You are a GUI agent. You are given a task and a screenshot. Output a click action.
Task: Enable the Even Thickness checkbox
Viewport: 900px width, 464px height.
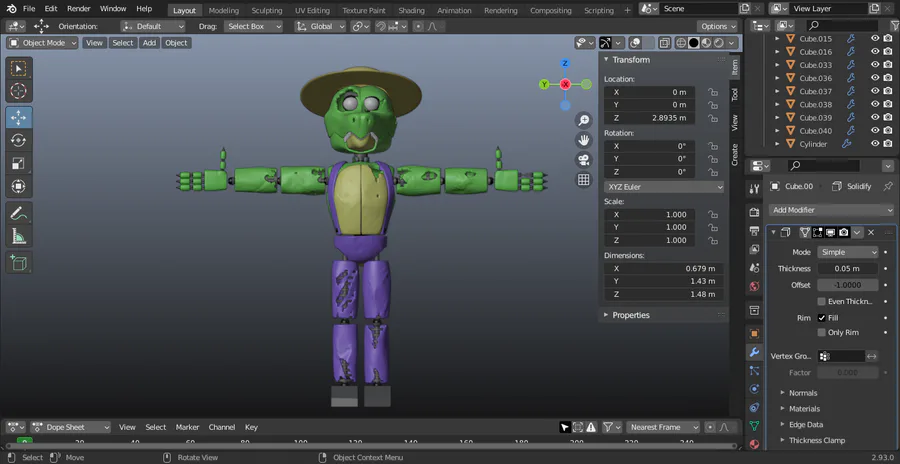822,301
